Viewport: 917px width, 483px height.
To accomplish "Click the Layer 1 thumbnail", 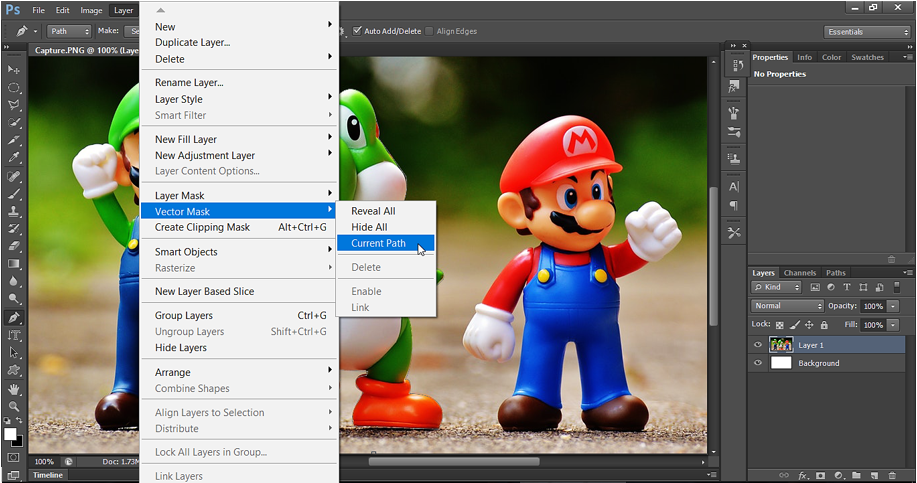I will (781, 345).
